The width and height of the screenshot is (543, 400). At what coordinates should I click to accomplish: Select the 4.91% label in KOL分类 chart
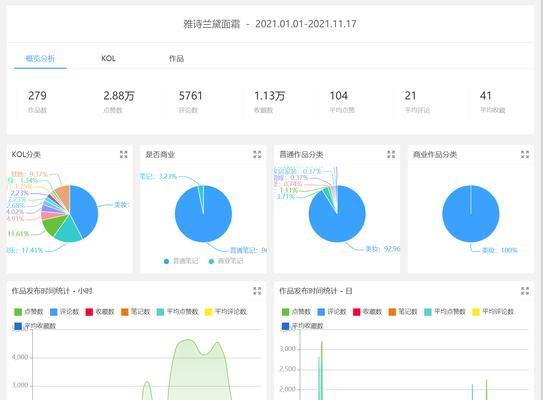[15, 219]
